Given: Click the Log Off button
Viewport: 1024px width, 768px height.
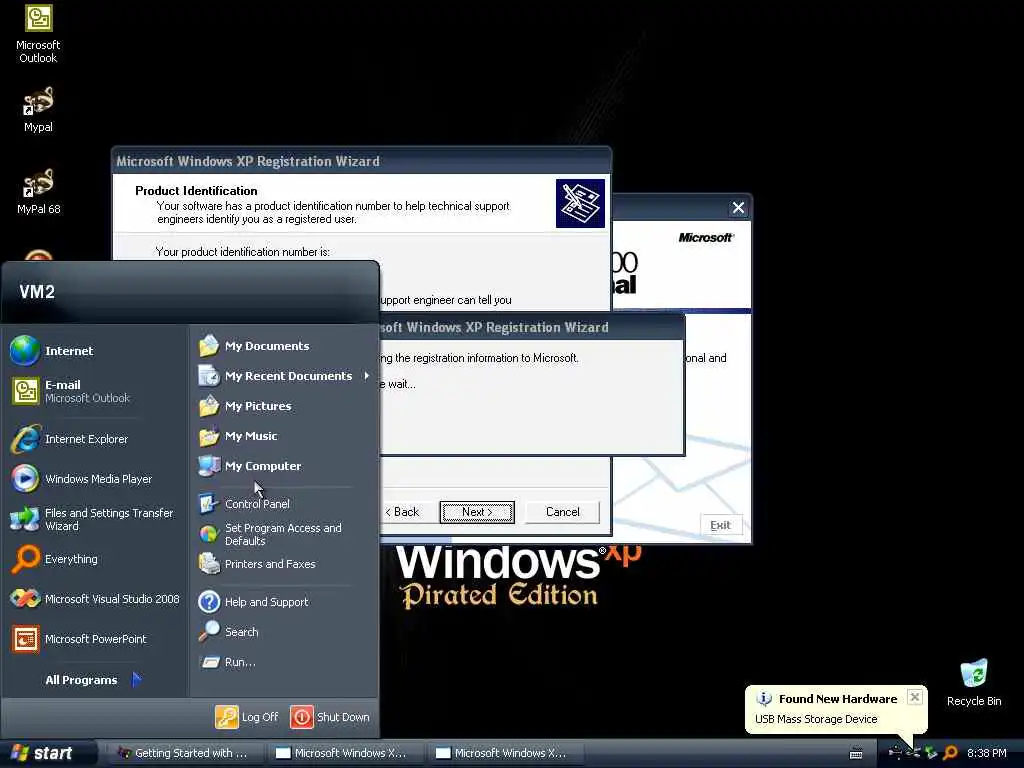Looking at the screenshot, I should point(247,716).
